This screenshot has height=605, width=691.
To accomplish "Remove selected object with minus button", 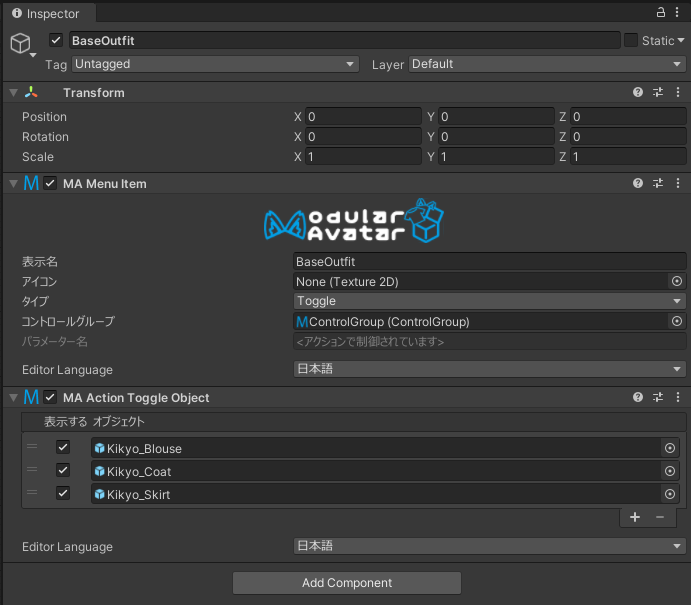I will point(660,517).
